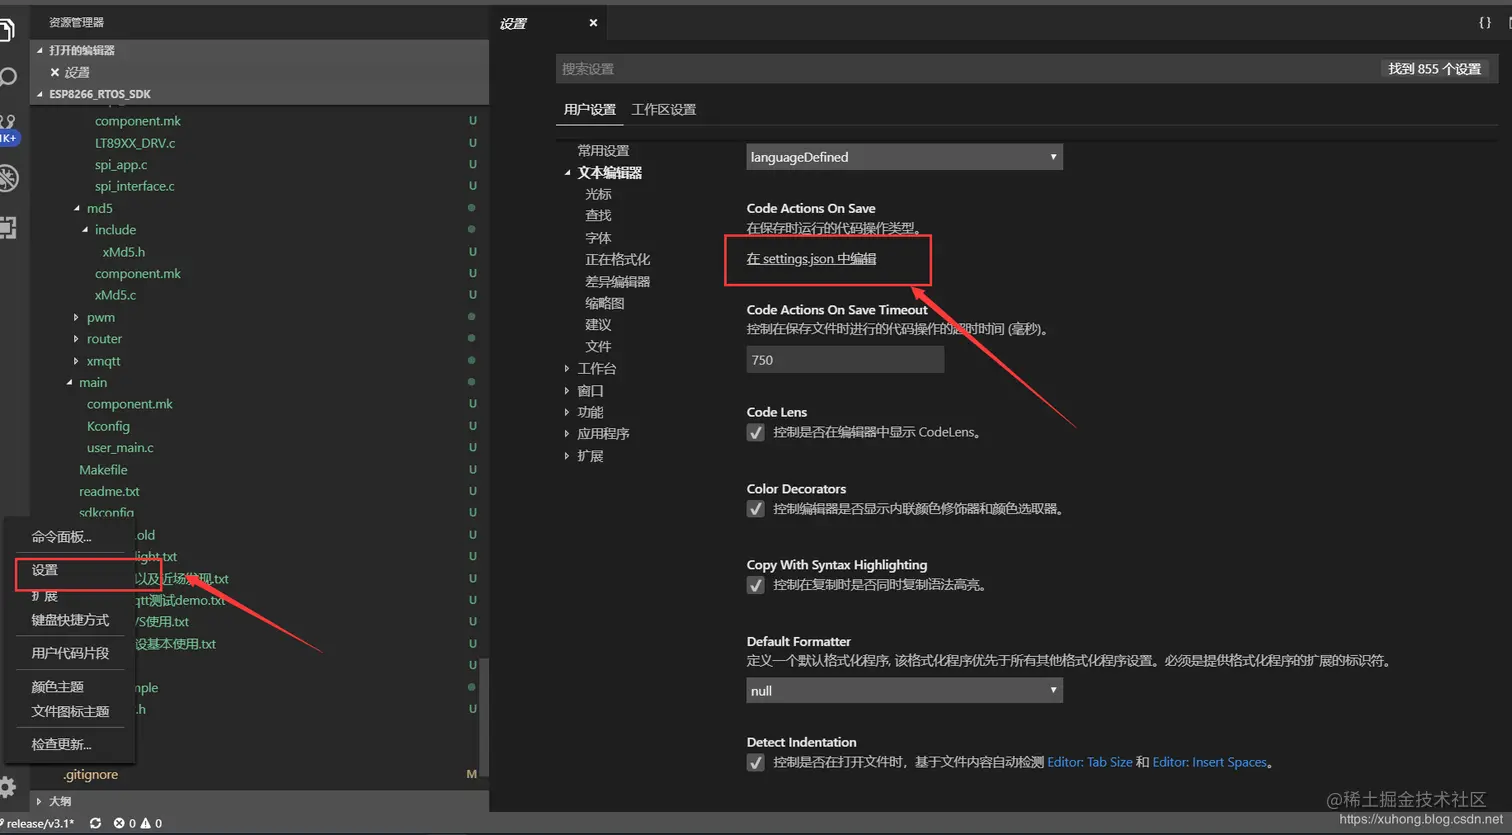Click the release/v3.1* branch indicator
The width and height of the screenshot is (1512, 835).
coord(38,823)
